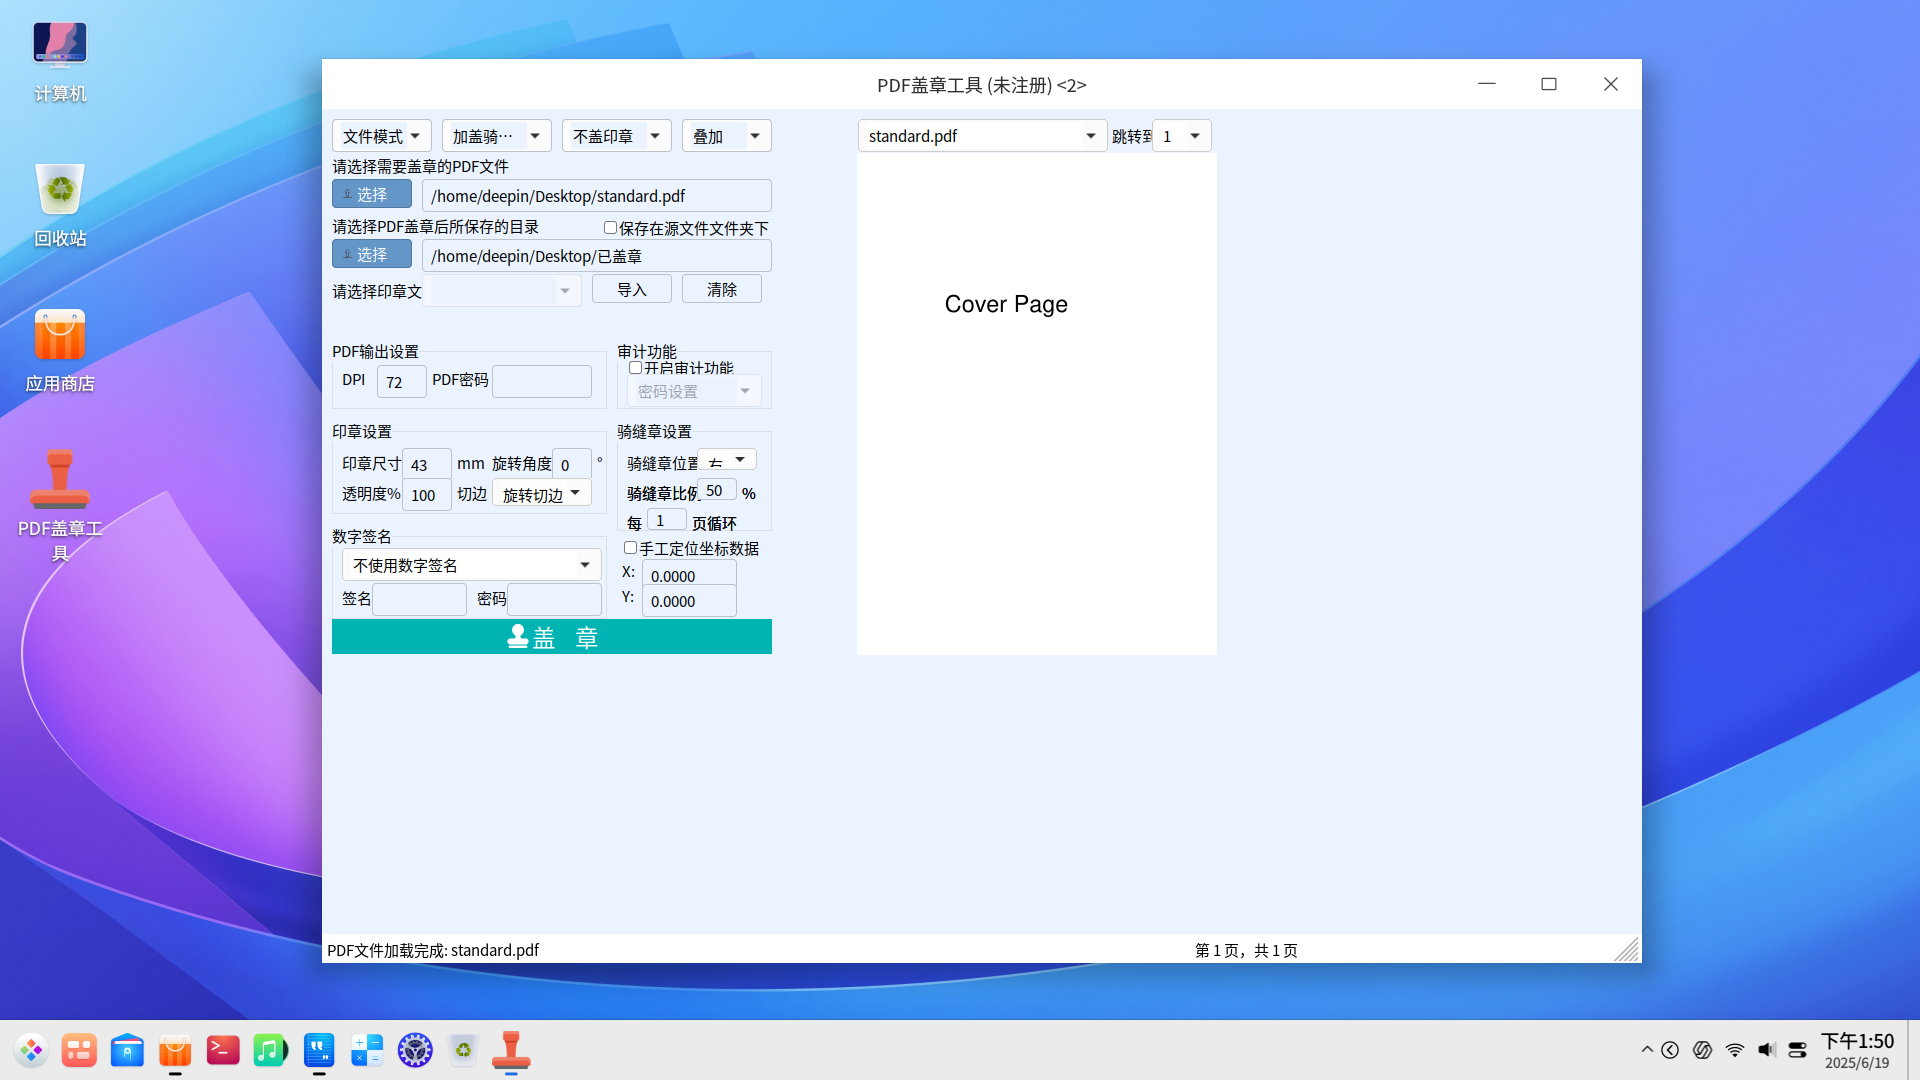Click the 骑缝章比例 value field
This screenshot has height=1080, width=1920.
(x=719, y=490)
